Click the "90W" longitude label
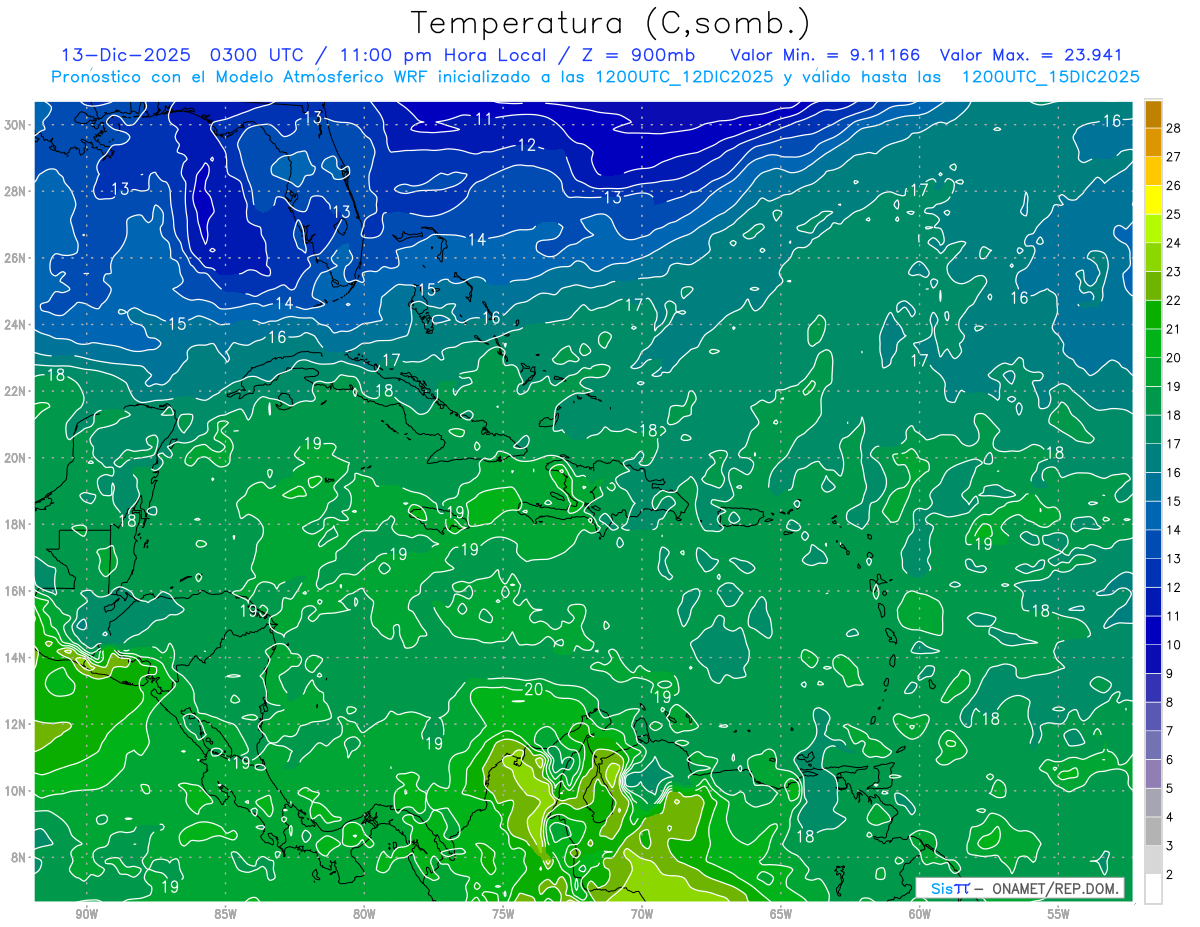Screen dimensions: 1200x927 coord(86,914)
